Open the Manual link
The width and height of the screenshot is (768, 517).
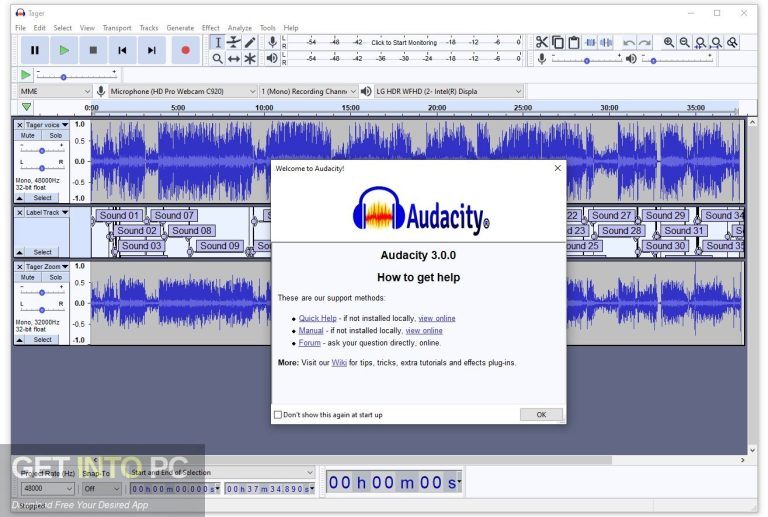311,330
